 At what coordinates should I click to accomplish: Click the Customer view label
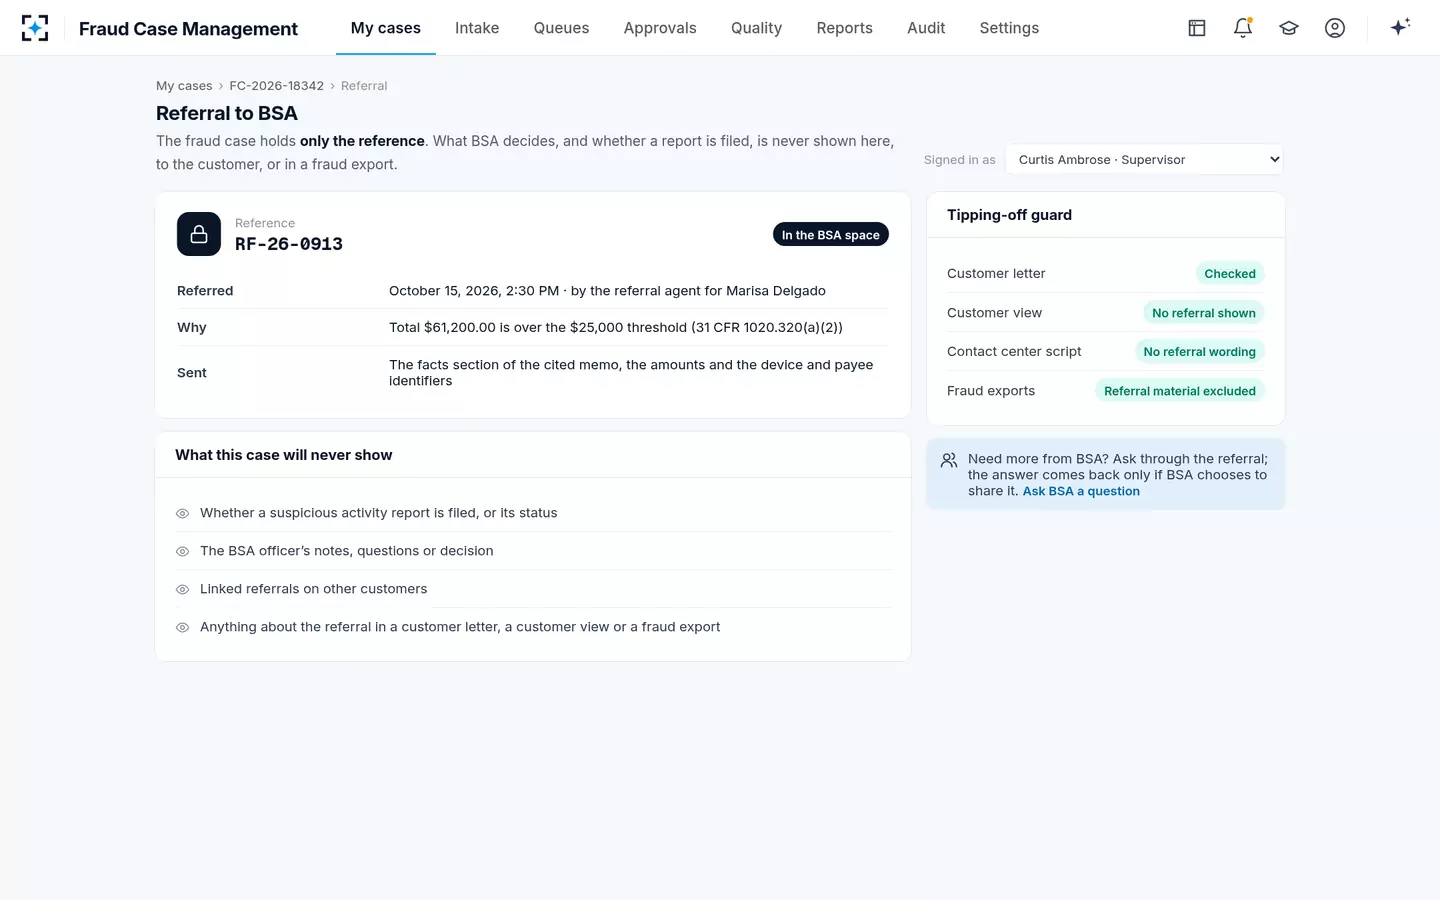pyautogui.click(x=994, y=313)
